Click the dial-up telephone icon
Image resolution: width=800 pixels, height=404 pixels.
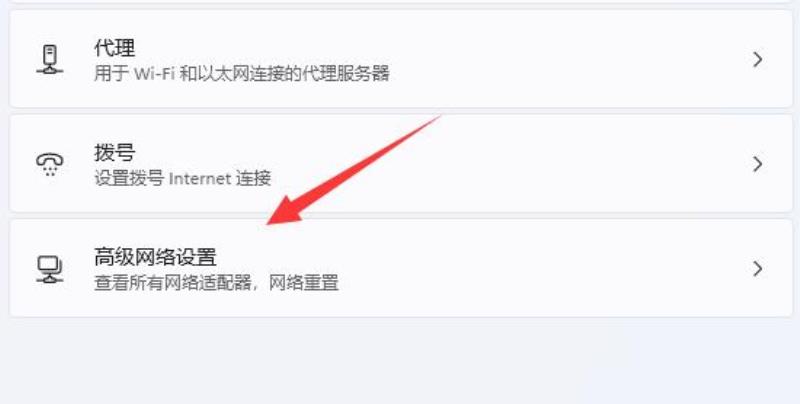[49, 164]
